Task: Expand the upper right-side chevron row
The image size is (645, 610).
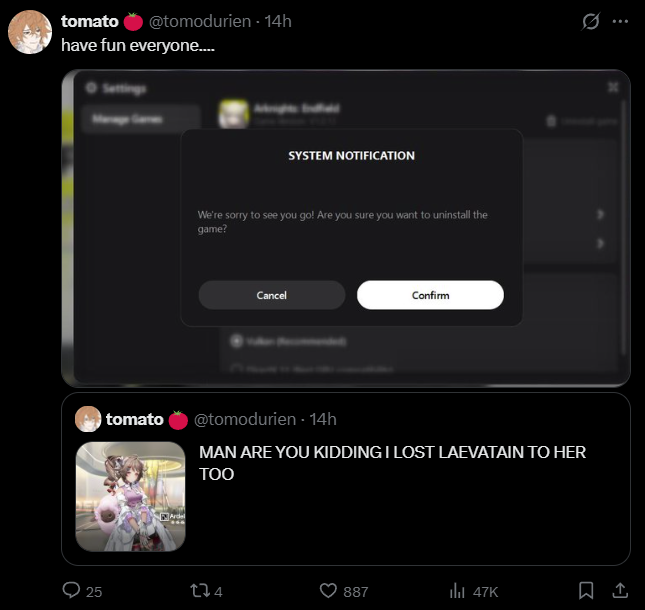Action: tap(600, 214)
